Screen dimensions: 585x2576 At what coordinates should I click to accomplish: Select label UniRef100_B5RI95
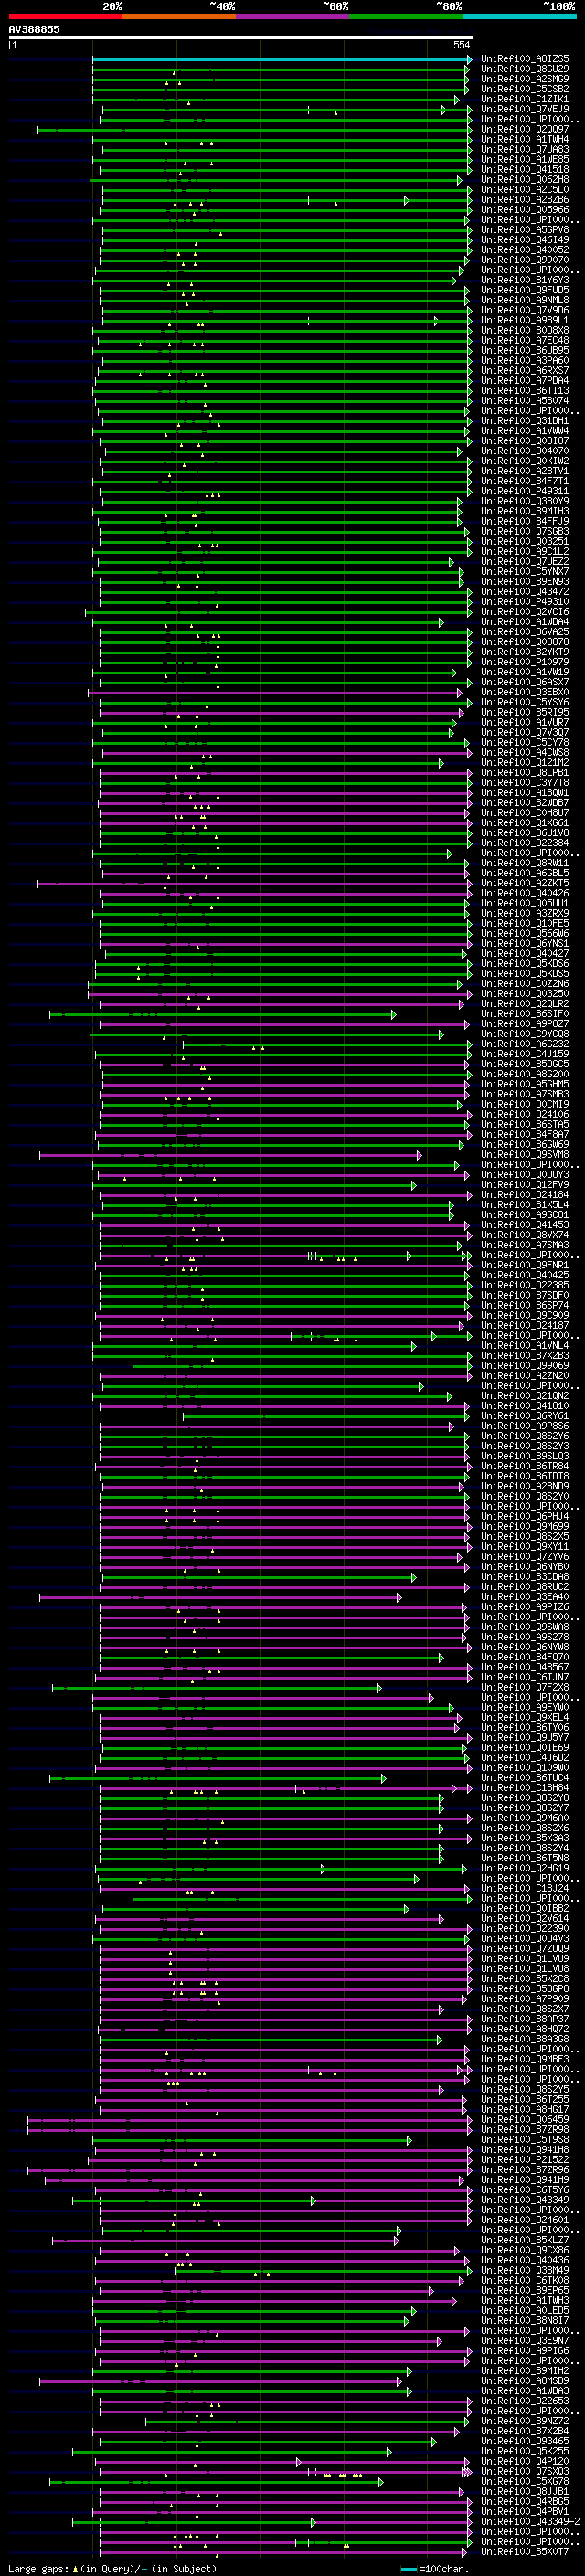pyautogui.click(x=525, y=713)
